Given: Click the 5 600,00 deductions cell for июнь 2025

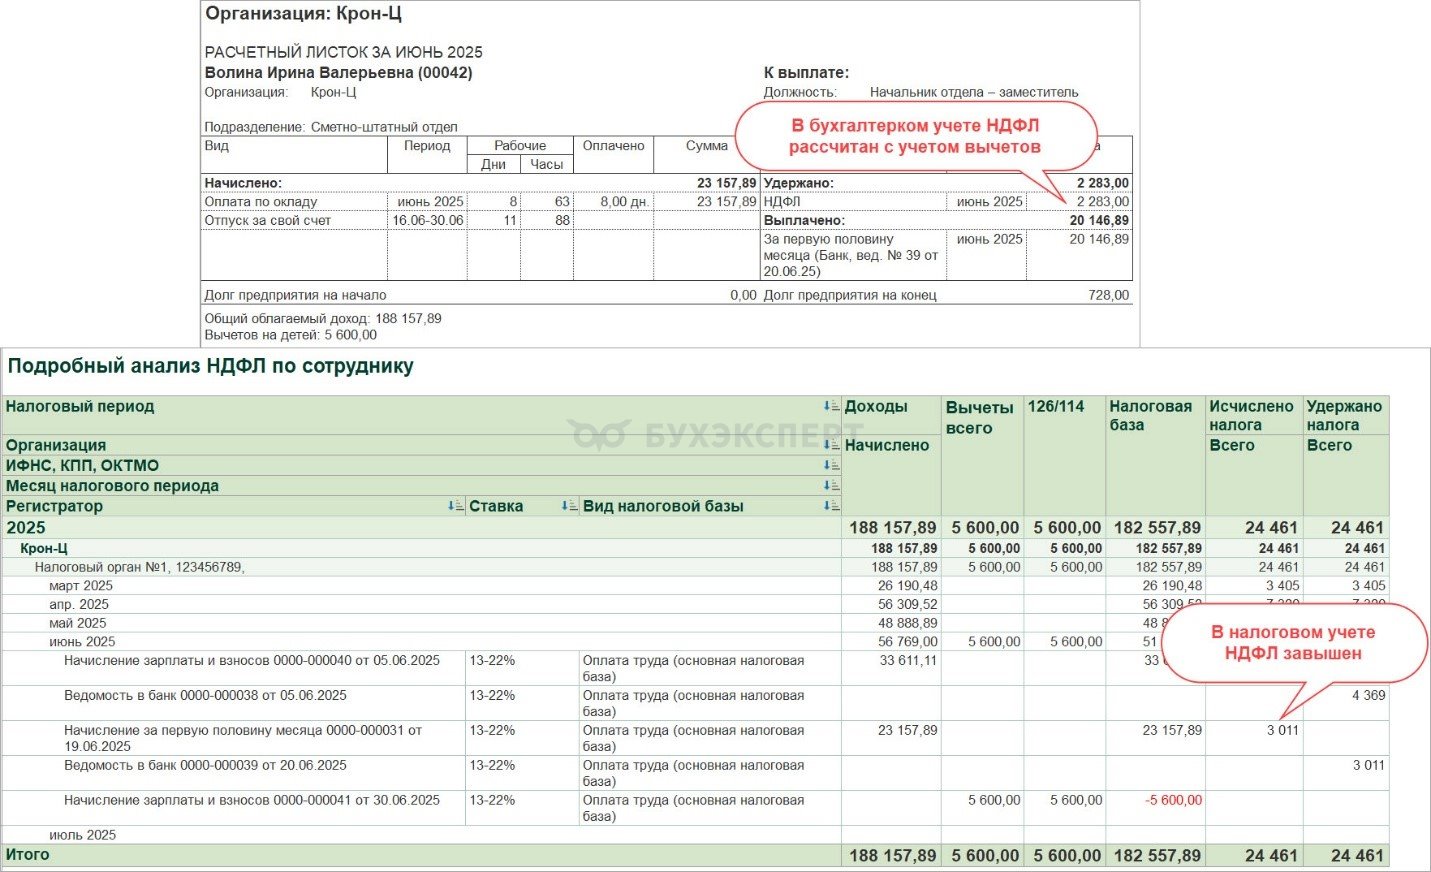Looking at the screenshot, I should (994, 642).
